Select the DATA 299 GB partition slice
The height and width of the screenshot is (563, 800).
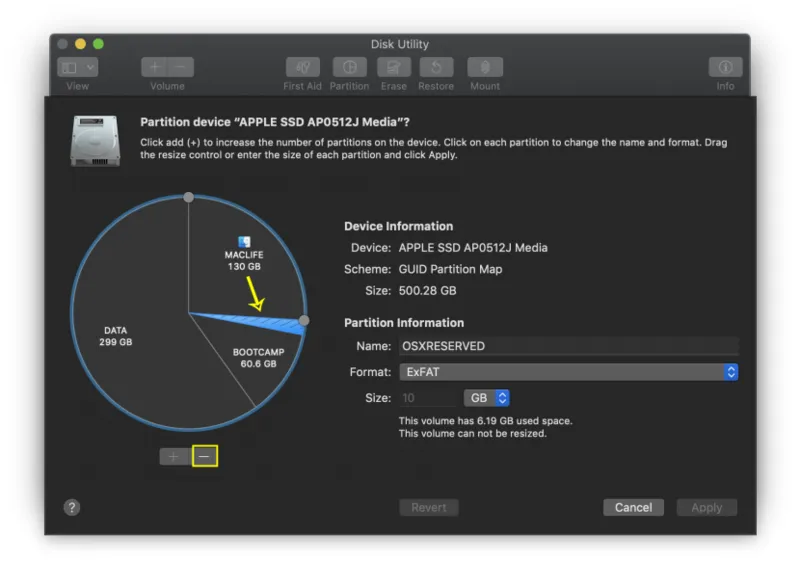tap(115, 336)
